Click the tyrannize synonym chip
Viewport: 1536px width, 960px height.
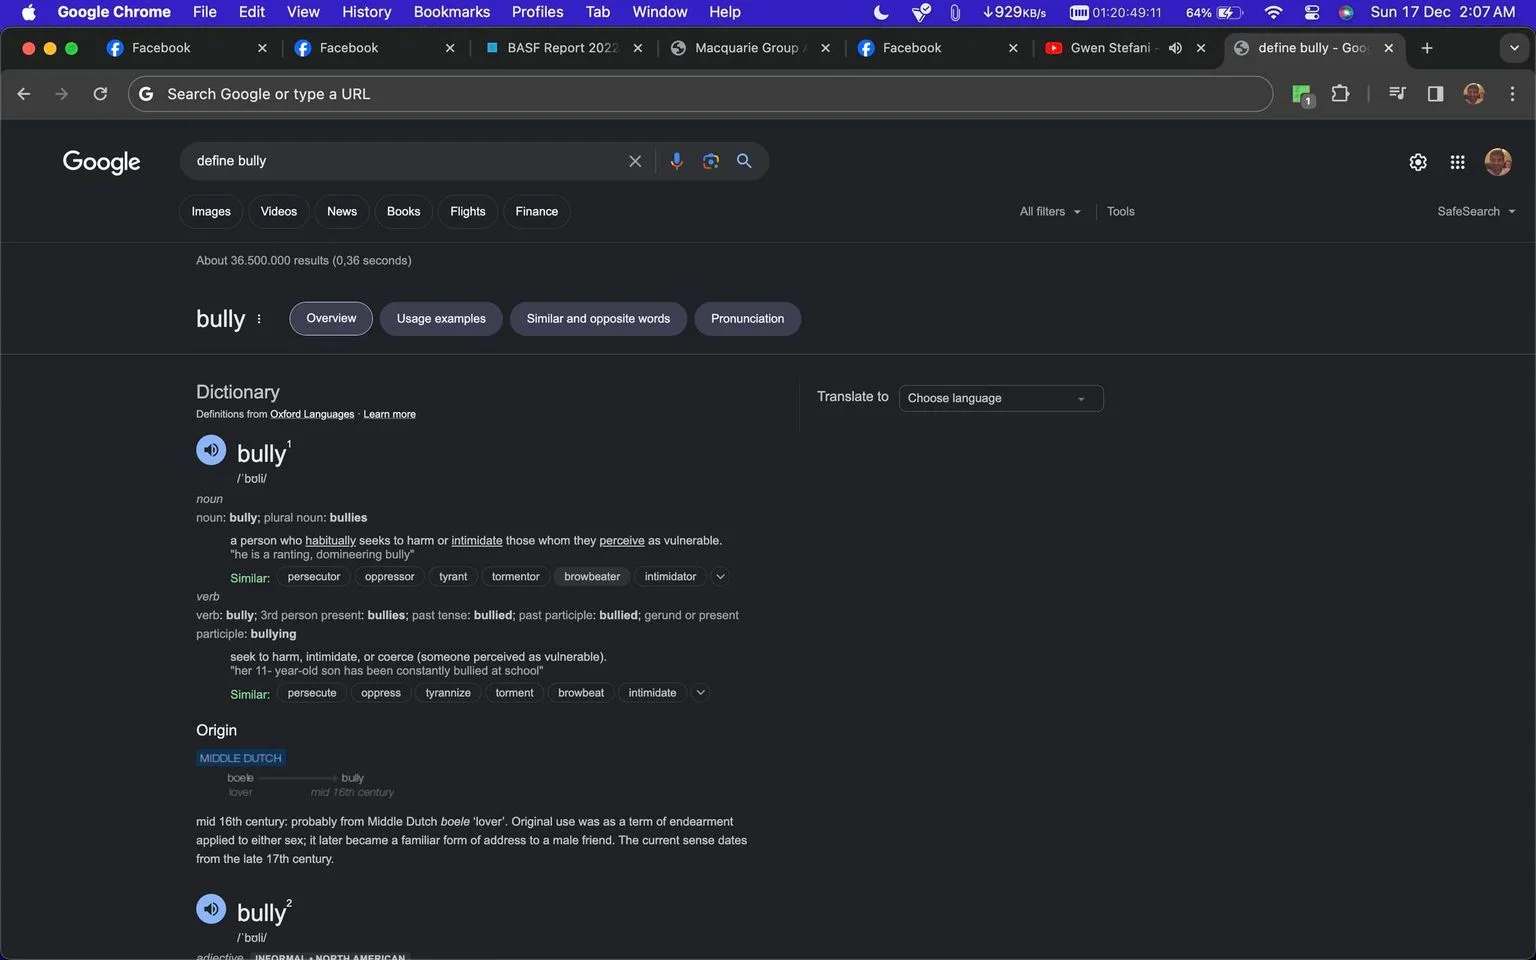[448, 693]
